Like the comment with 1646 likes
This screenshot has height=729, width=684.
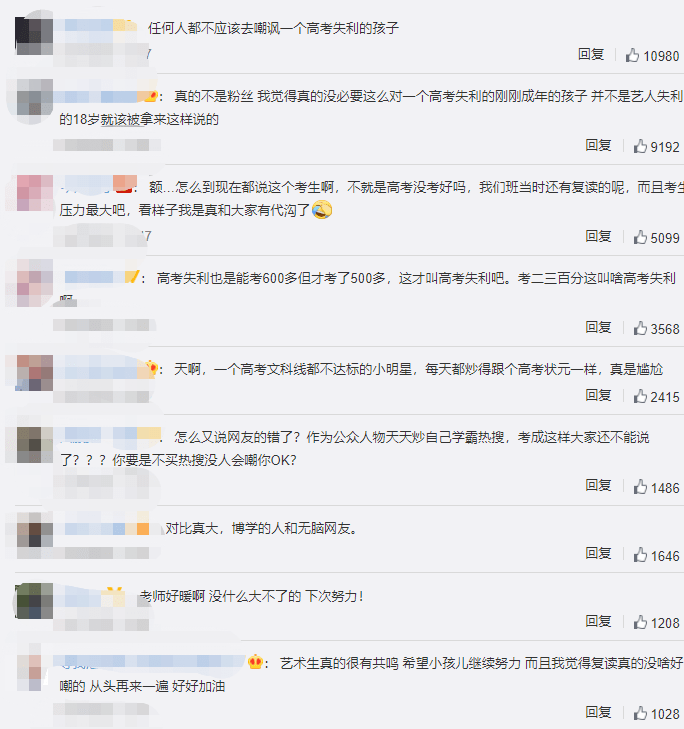coord(640,555)
